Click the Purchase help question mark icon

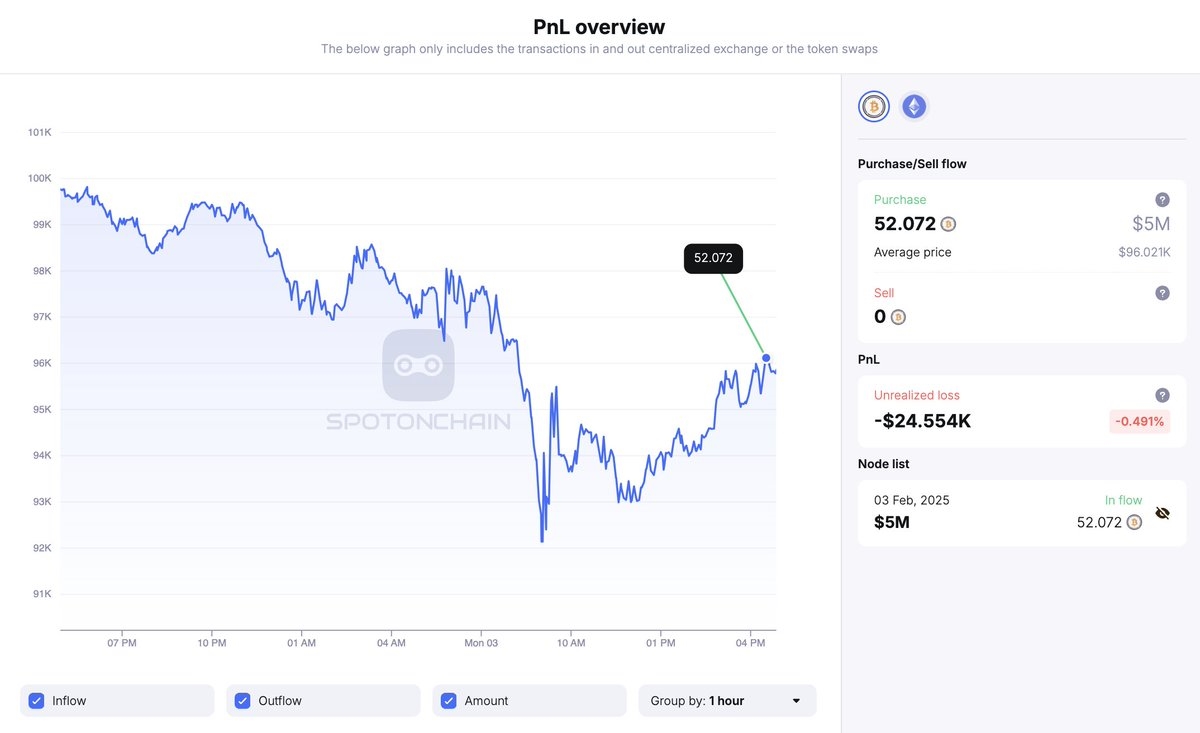(x=1162, y=199)
